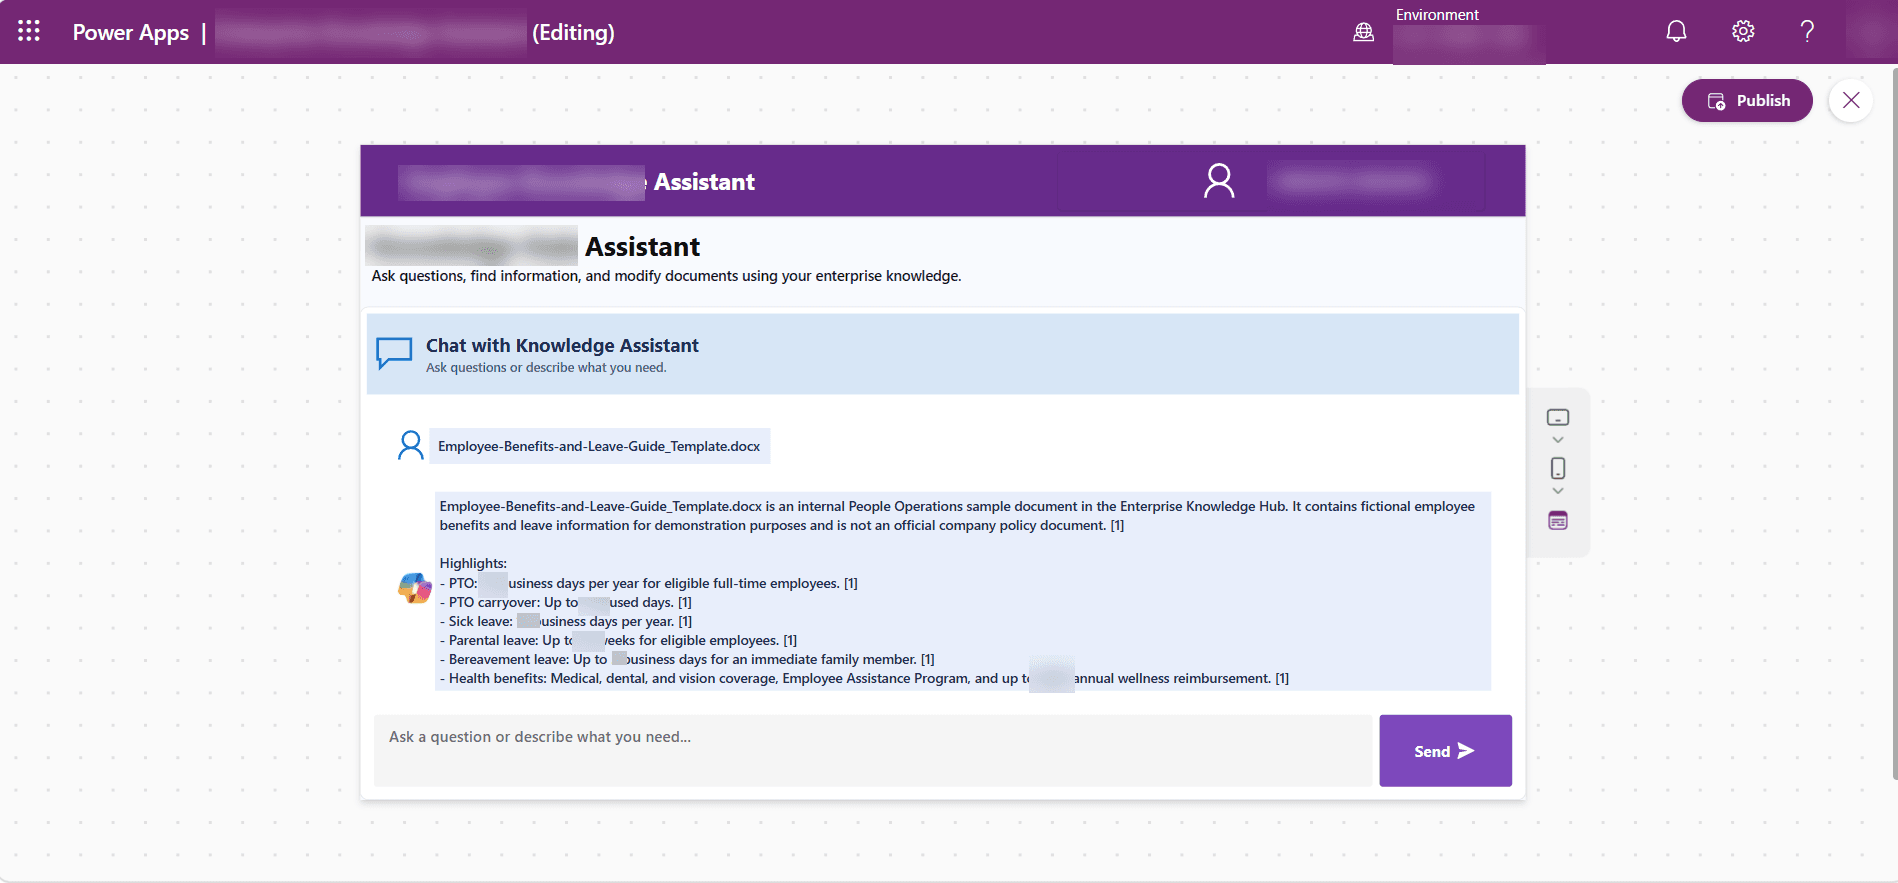Select the phone preview device icon
The image size is (1898, 883).
(1558, 468)
